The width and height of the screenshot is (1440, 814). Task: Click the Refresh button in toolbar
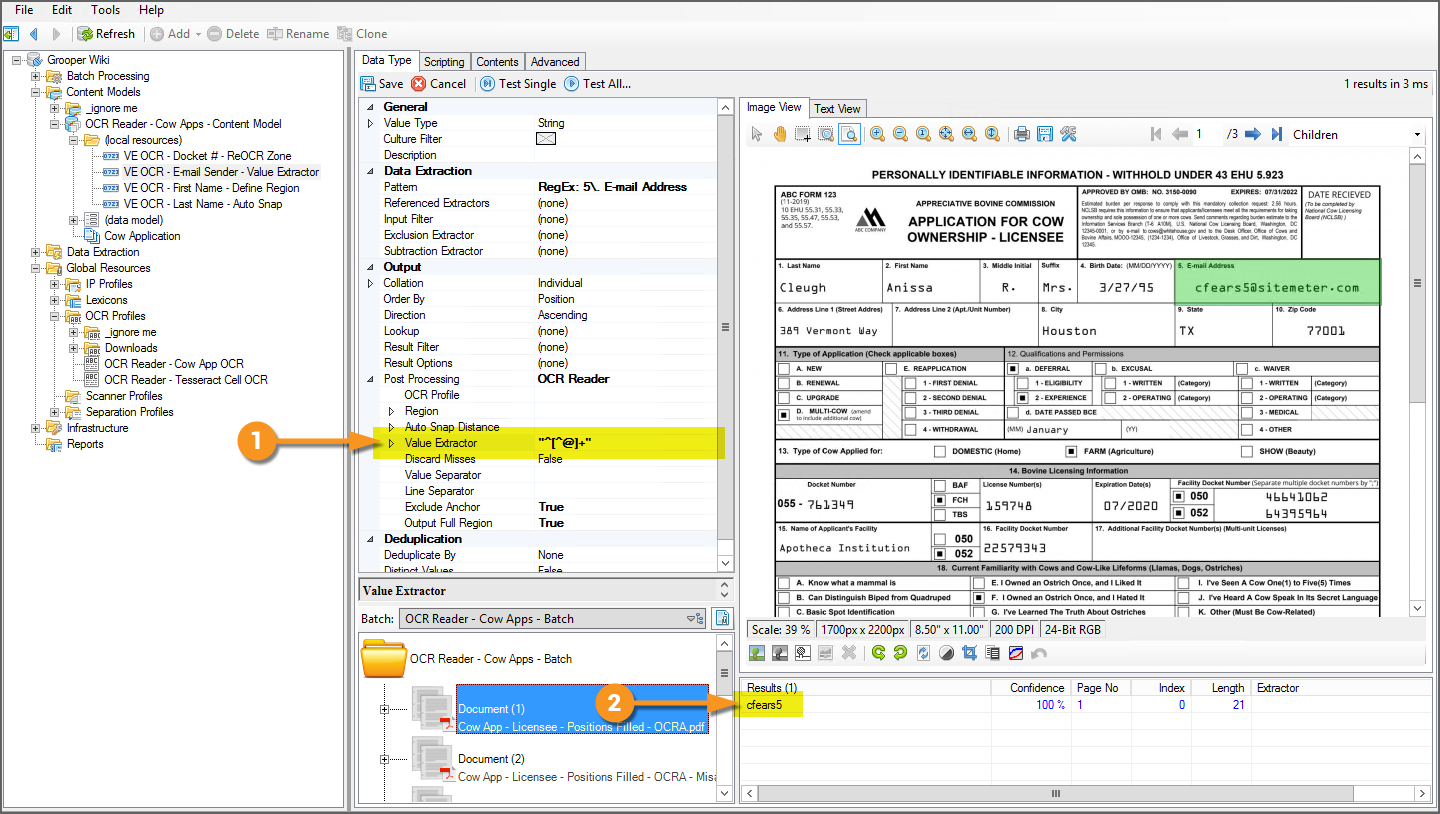[x=106, y=34]
